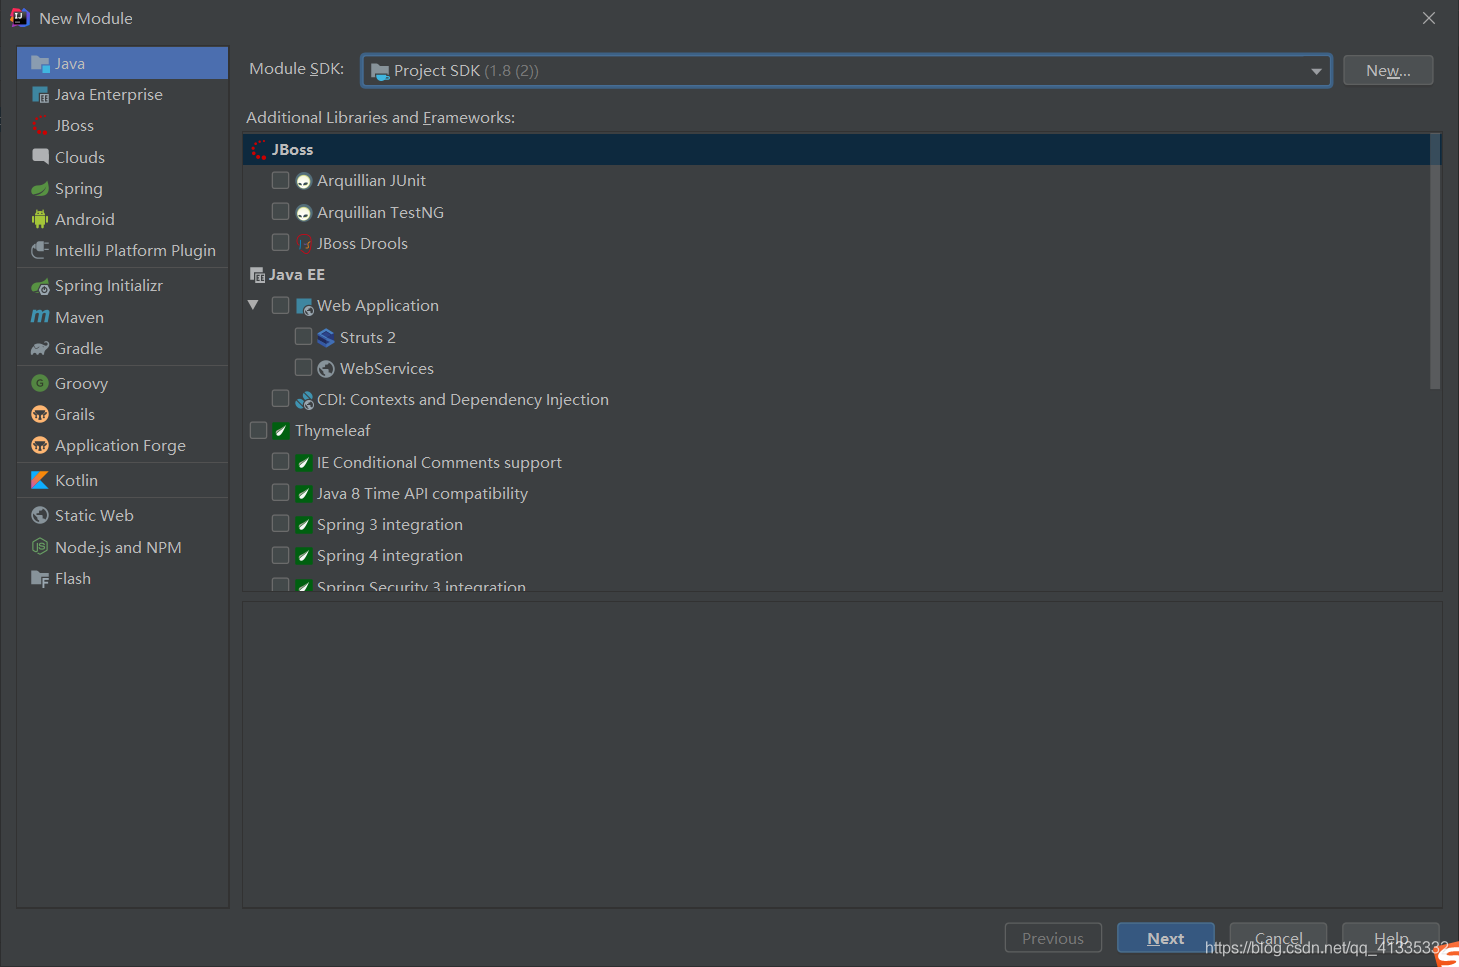This screenshot has height=967, width=1459.
Task: Collapse the Web Application tree node
Action: point(253,305)
